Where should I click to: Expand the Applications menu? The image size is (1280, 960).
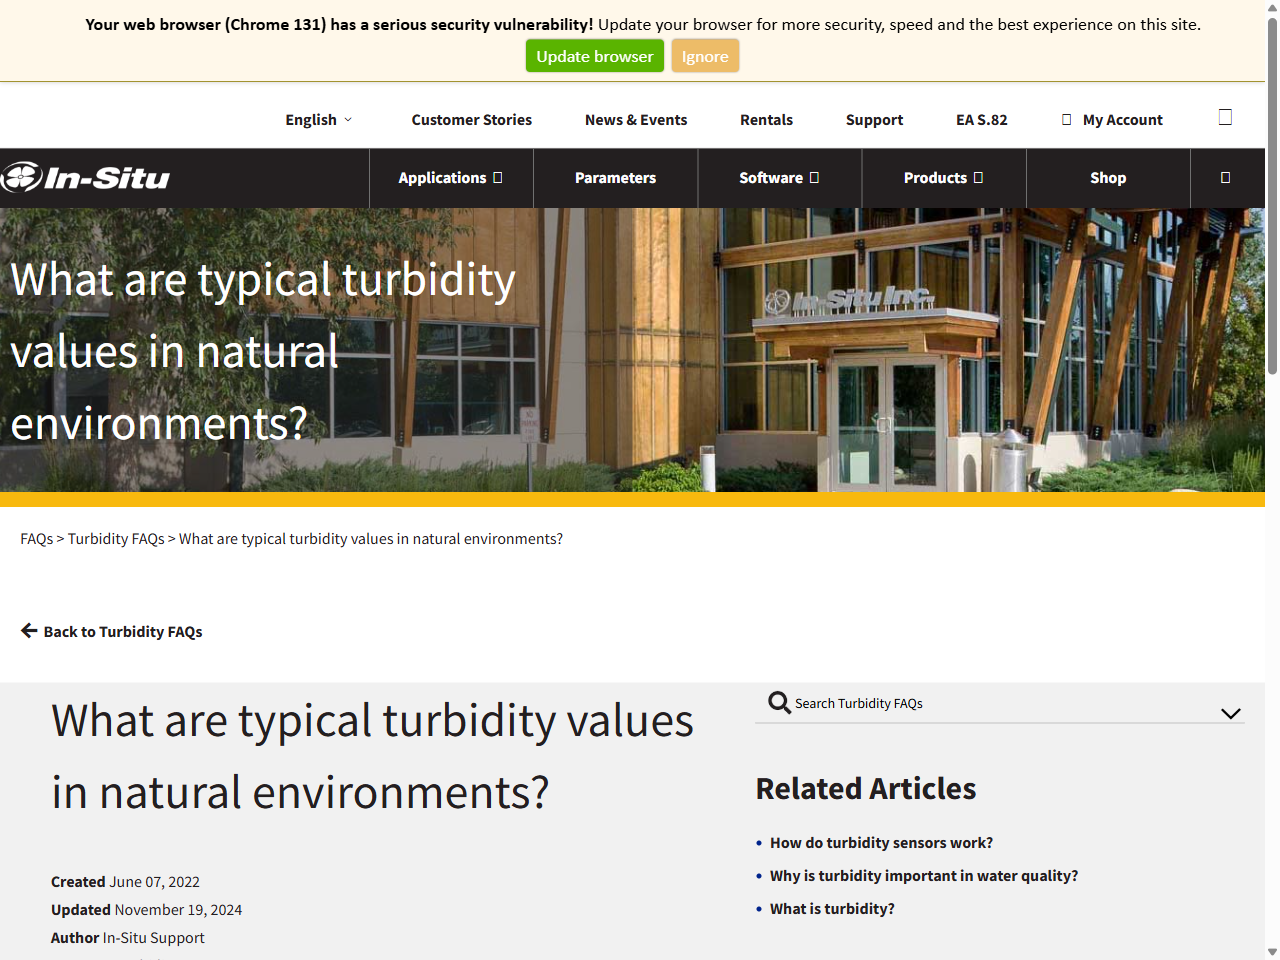point(450,178)
